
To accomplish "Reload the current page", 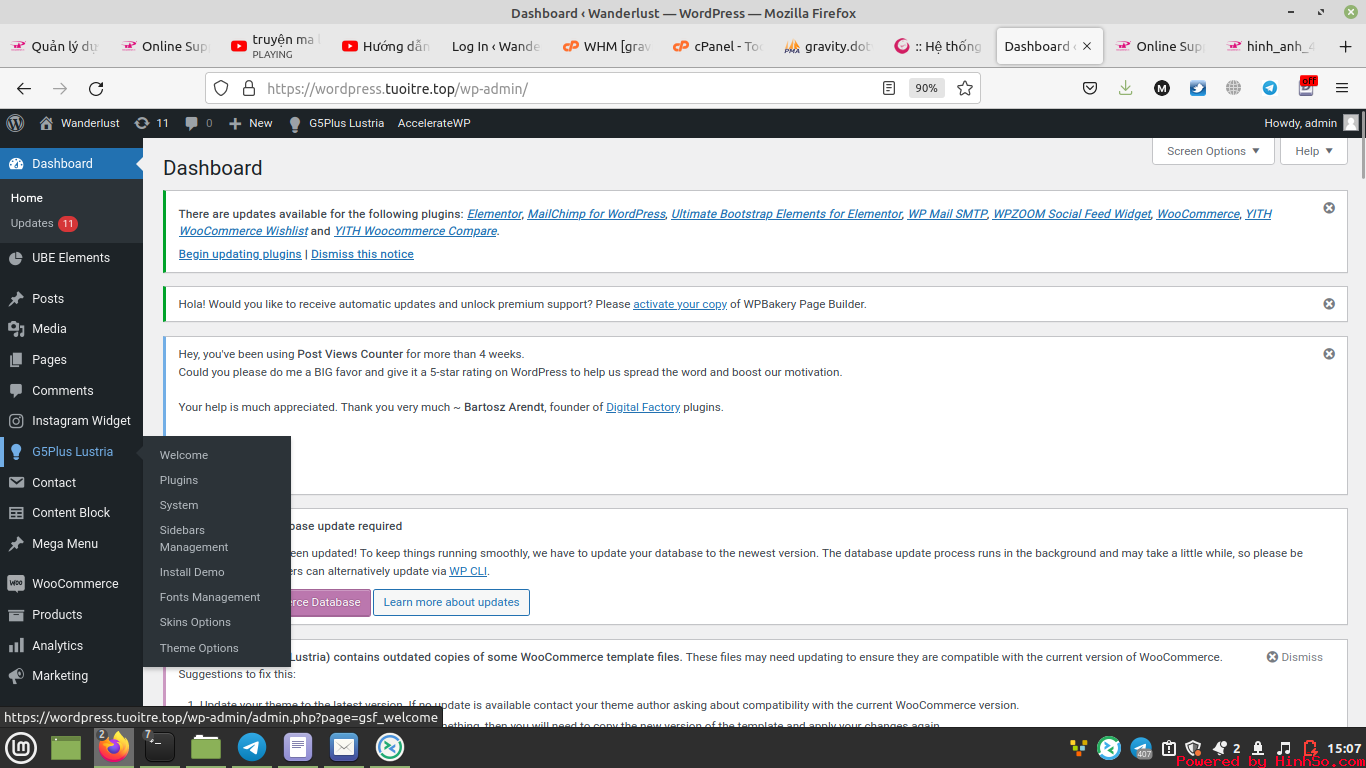I will [x=96, y=88].
